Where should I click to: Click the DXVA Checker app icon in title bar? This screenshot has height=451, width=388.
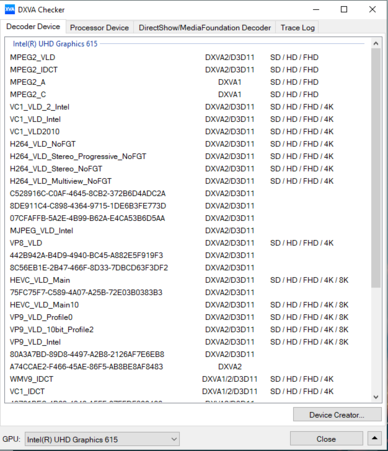(x=10, y=9)
